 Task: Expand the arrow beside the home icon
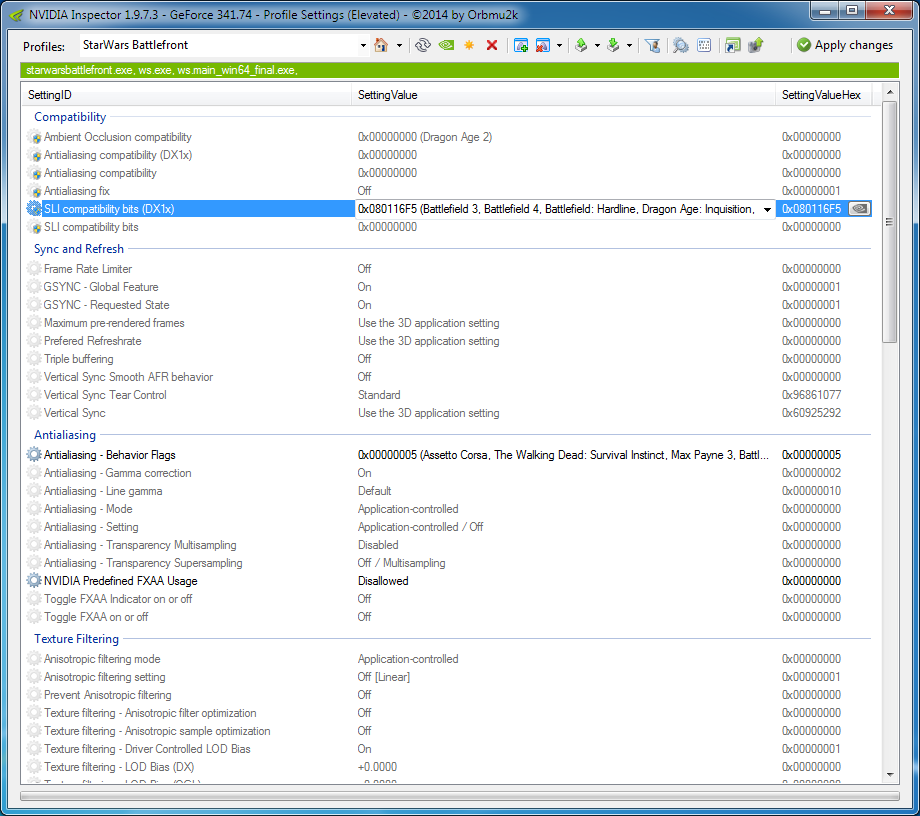[399, 45]
